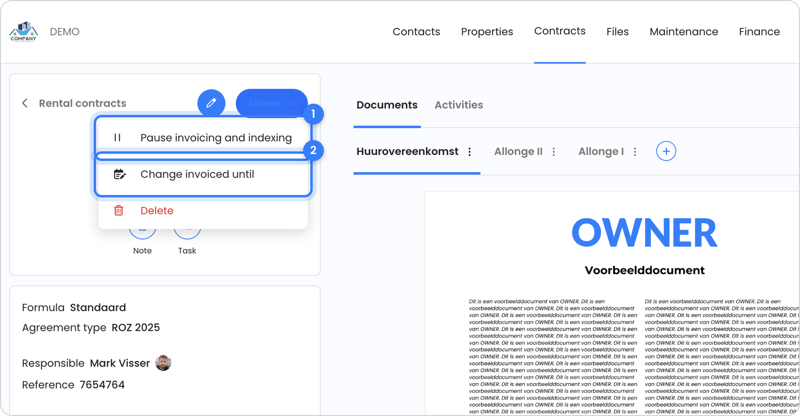Choose Delete from the actions menu
800x416 pixels.
point(203,210)
